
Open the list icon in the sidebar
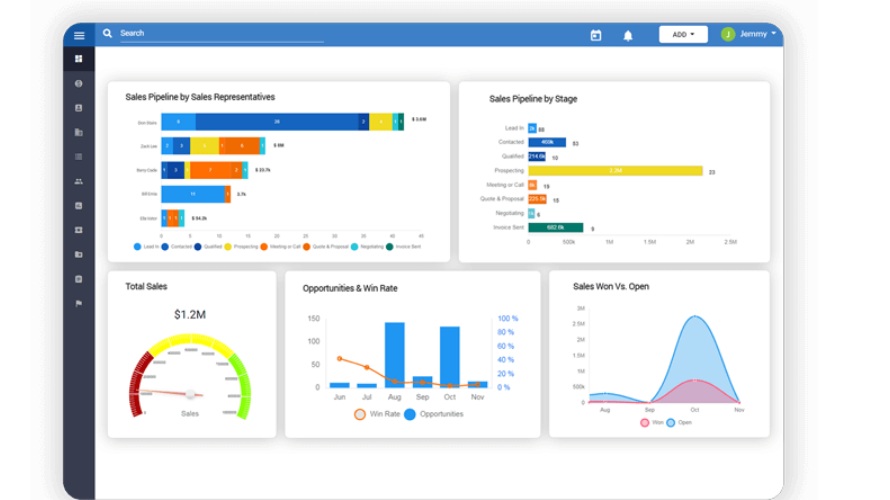79,157
